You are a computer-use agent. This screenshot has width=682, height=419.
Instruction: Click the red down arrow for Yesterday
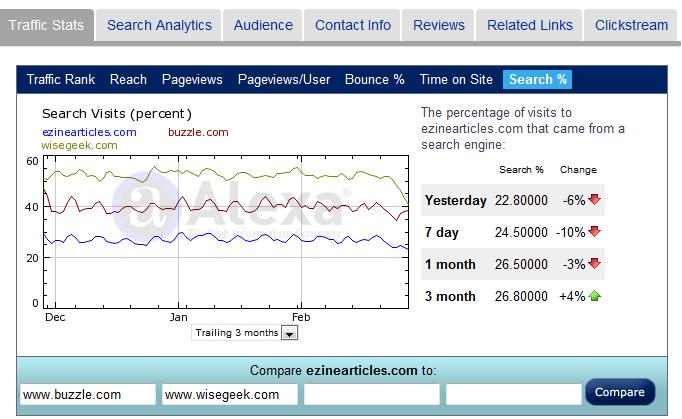pos(595,199)
